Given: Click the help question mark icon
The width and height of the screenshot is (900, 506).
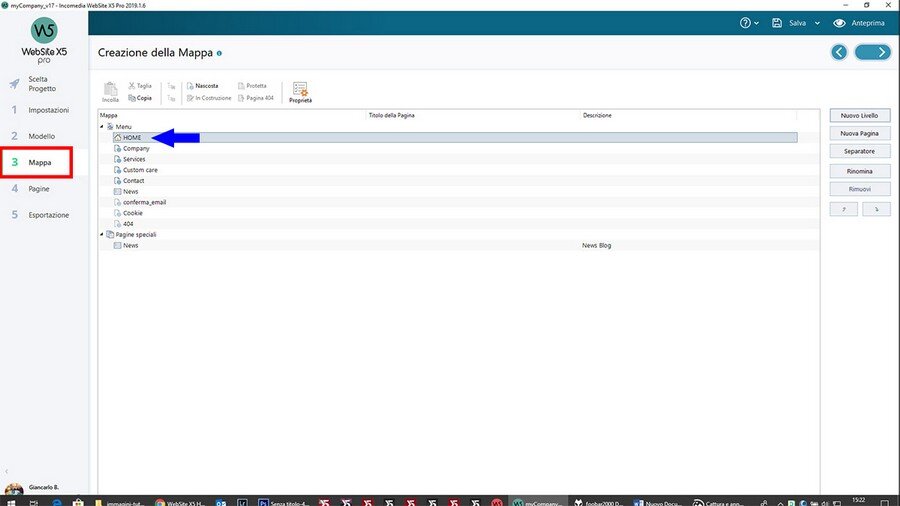Looking at the screenshot, I should 744,23.
